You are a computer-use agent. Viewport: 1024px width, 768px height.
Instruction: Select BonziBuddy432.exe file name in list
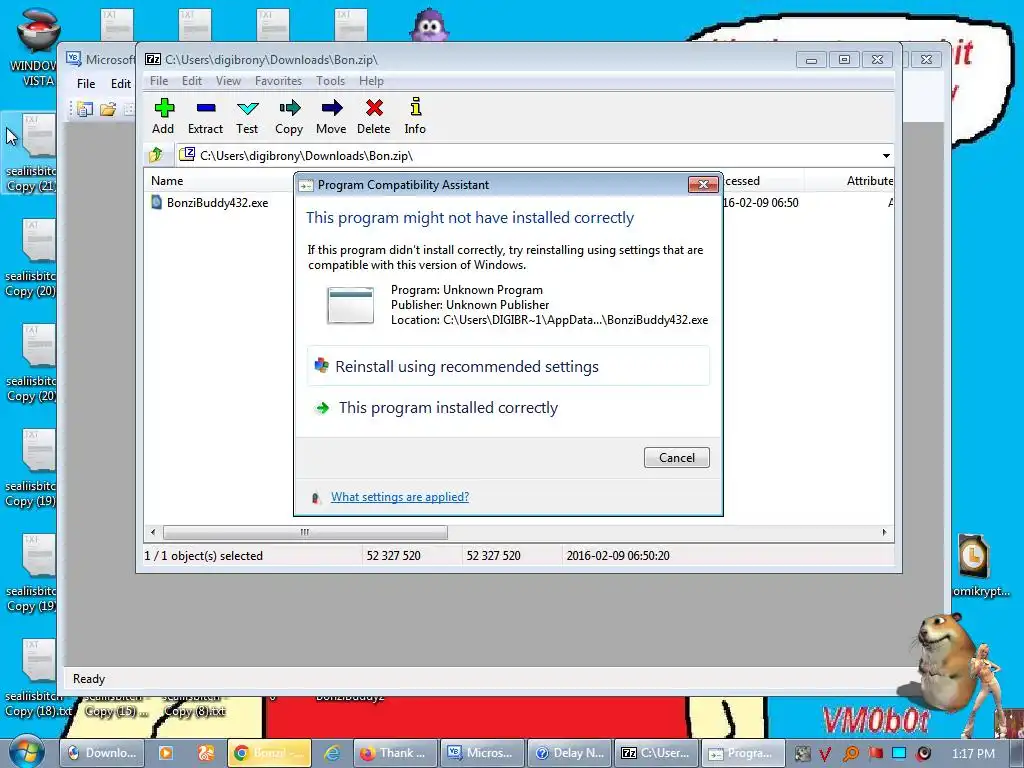pyautogui.click(x=217, y=202)
